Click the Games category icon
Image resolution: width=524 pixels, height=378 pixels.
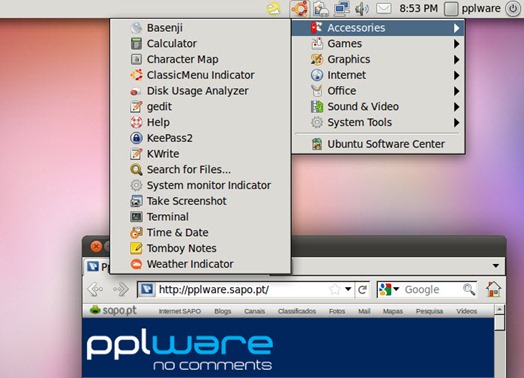317,43
